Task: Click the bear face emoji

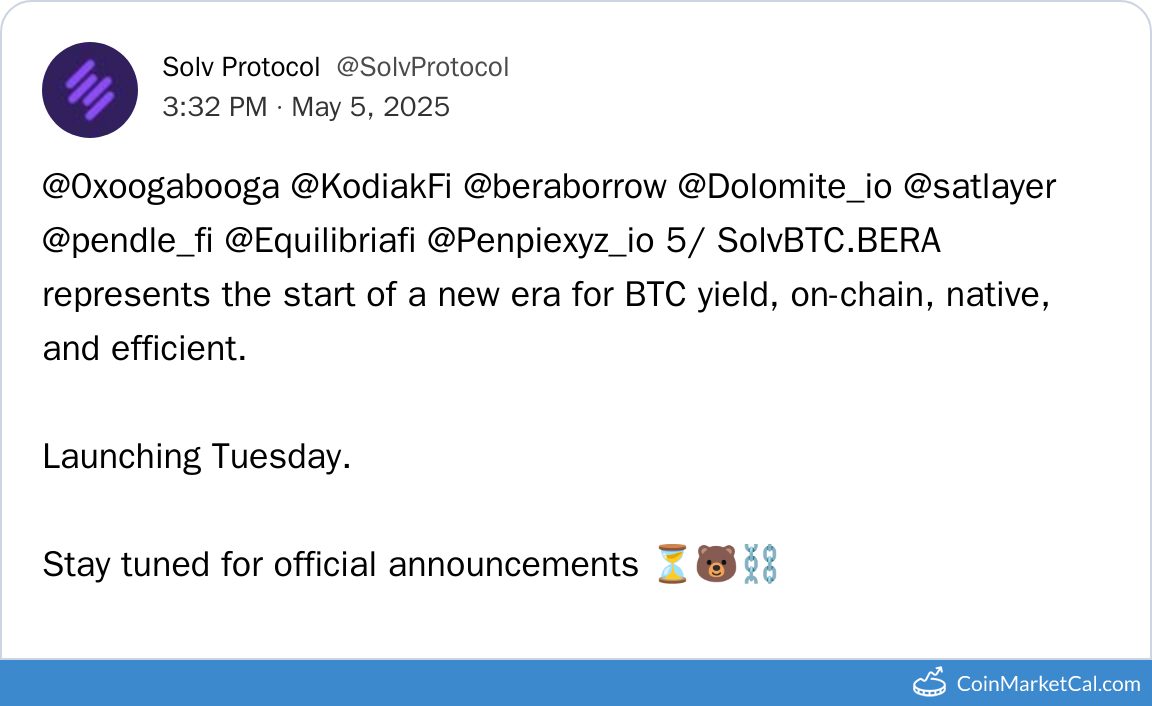Action: 715,564
